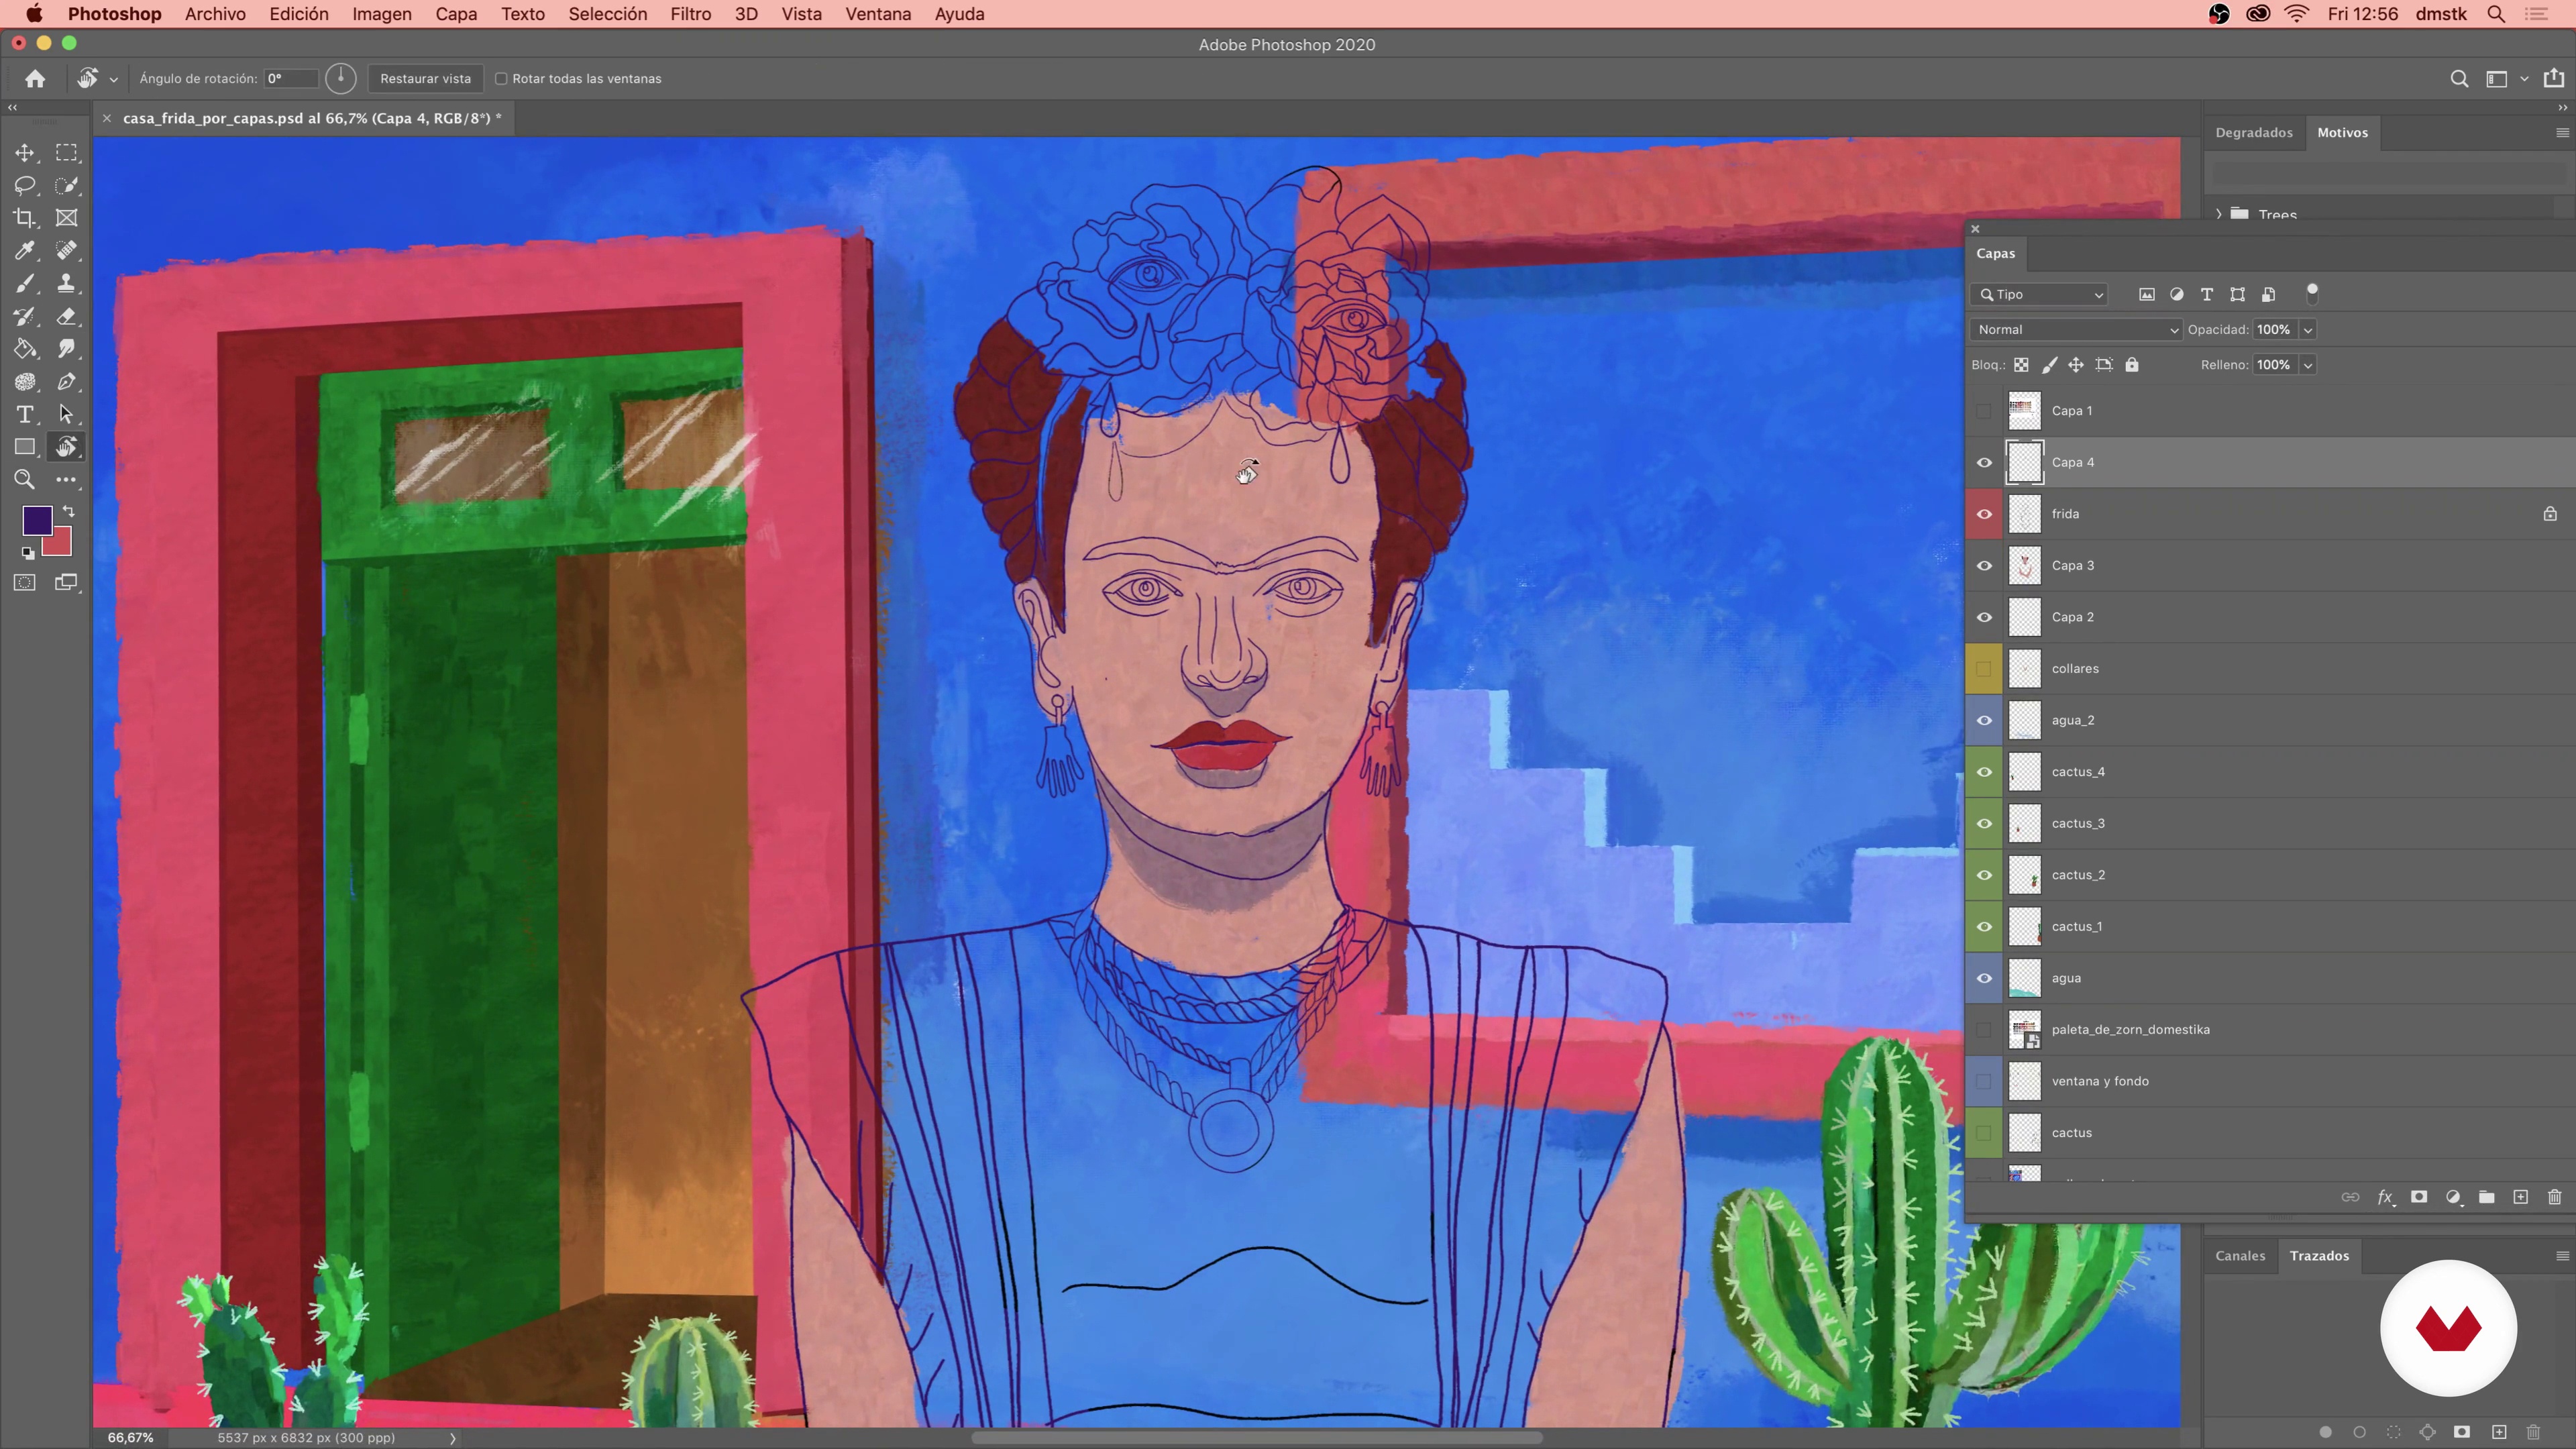Select the Eraser tool
This screenshot has height=1449, width=2576.
coord(66,316)
